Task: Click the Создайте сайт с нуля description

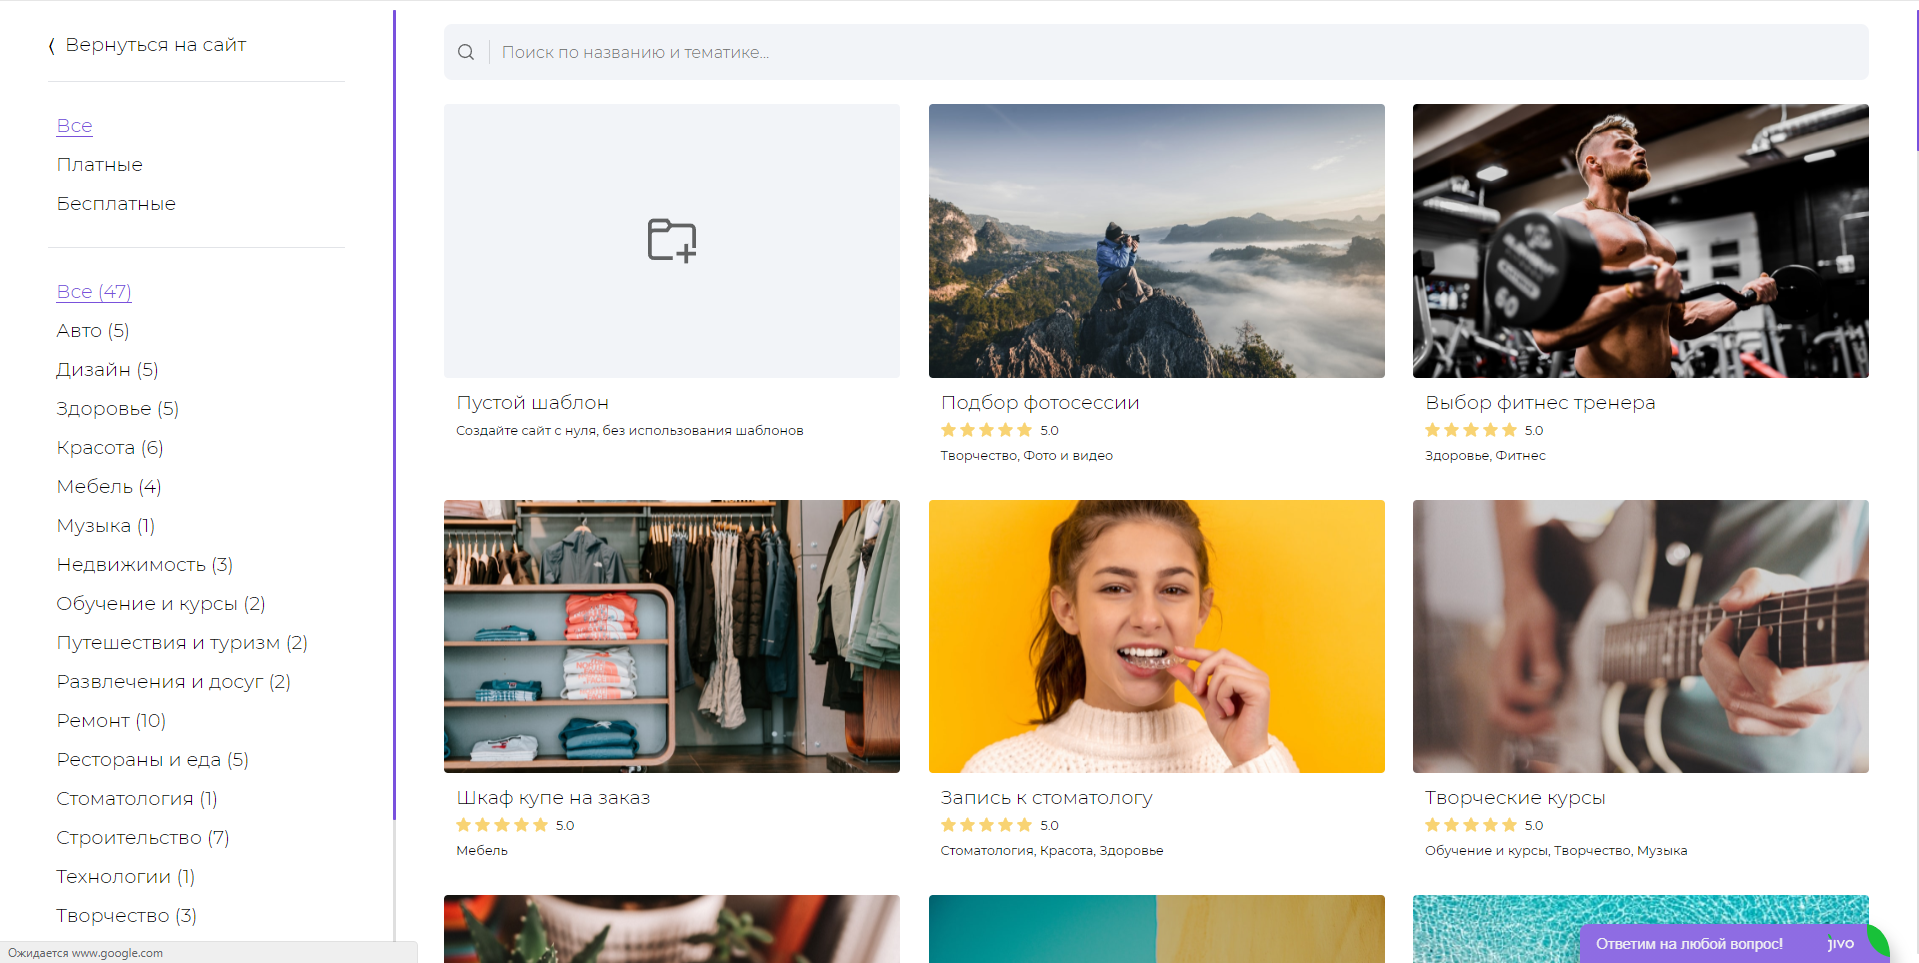Action: [630, 431]
